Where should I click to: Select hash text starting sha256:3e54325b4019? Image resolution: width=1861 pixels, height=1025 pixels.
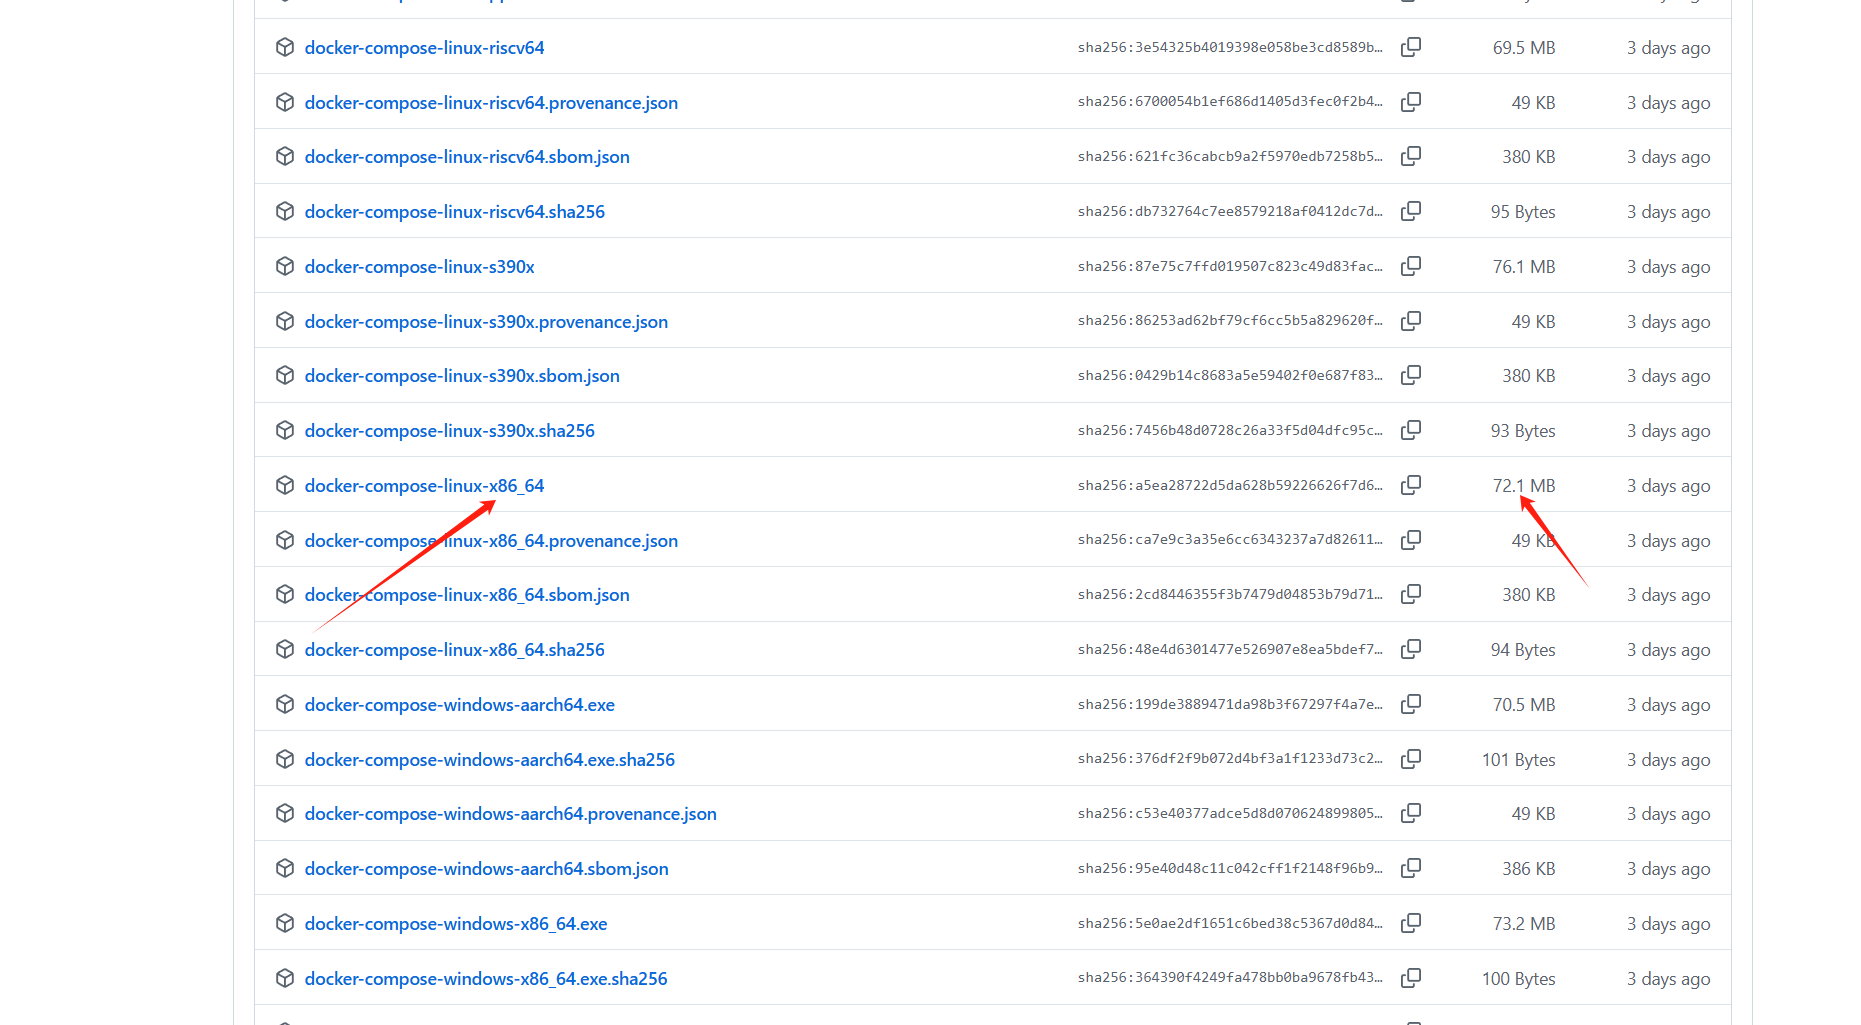pyautogui.click(x=1230, y=47)
